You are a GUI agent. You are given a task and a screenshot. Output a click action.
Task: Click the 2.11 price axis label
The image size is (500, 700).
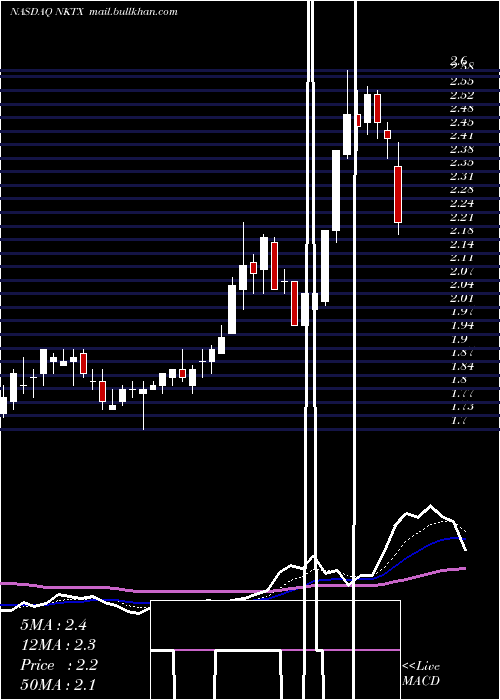tap(462, 258)
